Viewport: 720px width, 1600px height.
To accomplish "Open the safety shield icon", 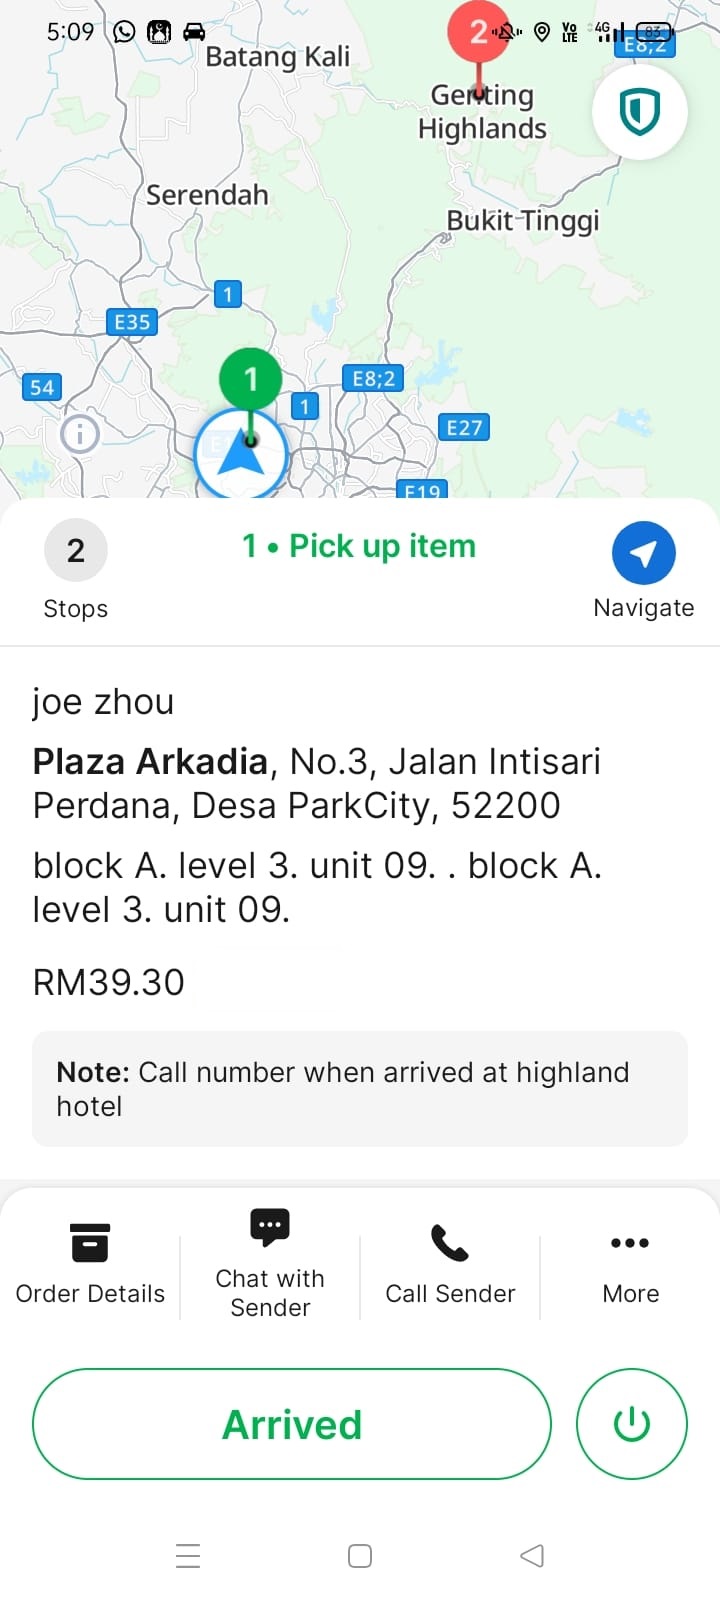I will pos(639,111).
